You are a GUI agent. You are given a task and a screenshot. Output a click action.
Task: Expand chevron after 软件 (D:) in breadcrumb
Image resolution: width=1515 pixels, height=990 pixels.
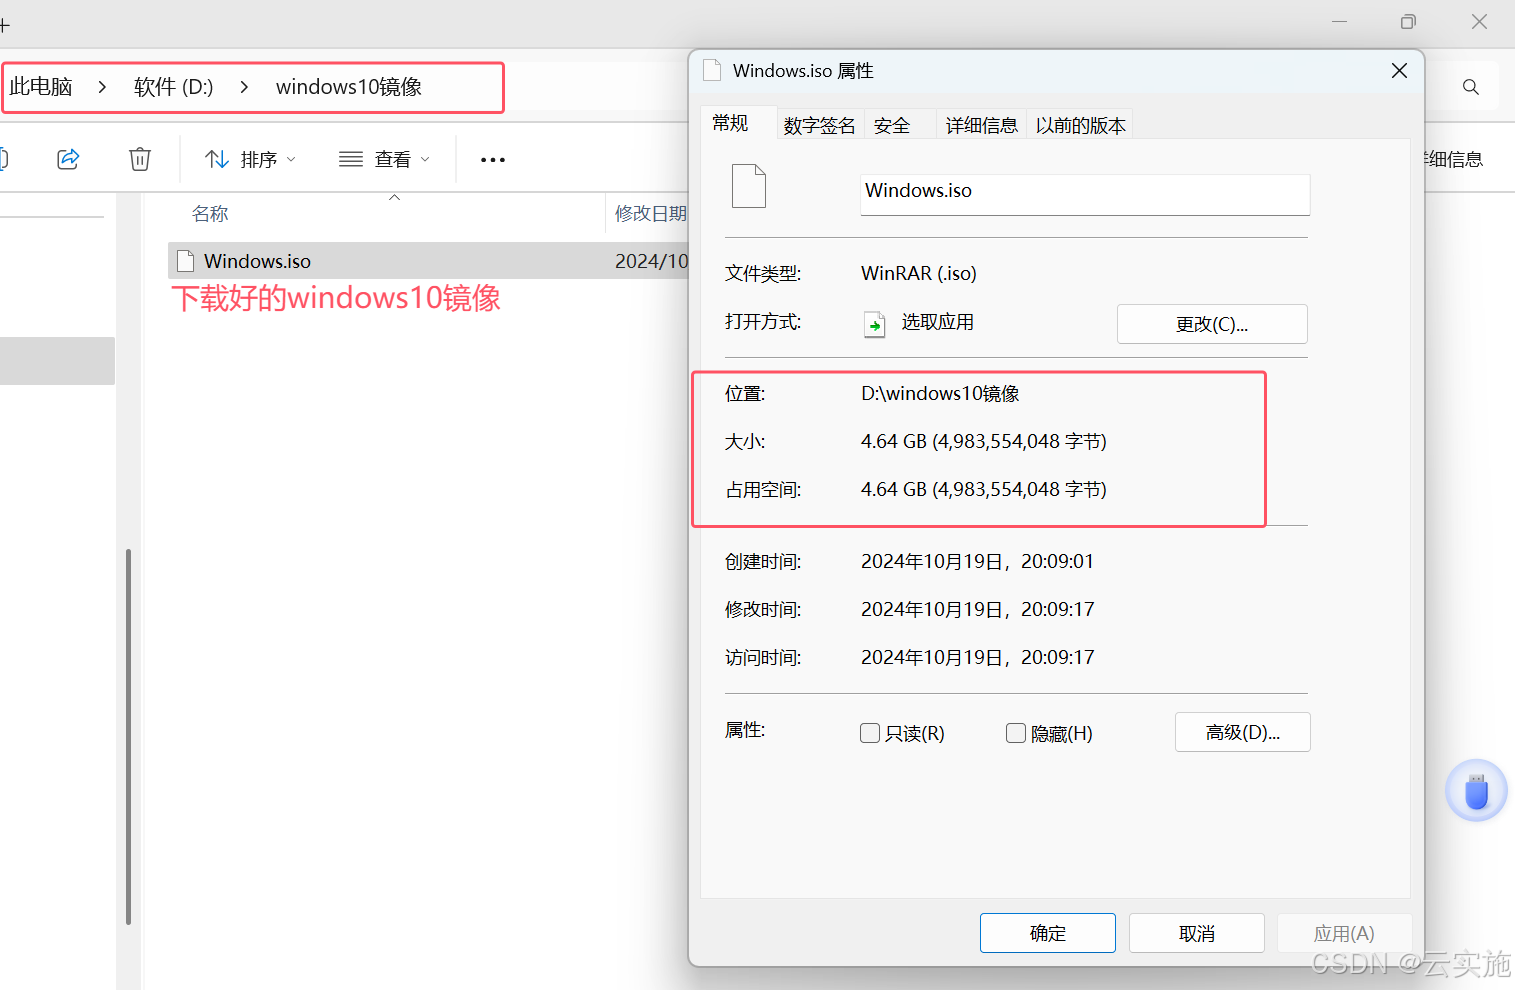coord(244,87)
